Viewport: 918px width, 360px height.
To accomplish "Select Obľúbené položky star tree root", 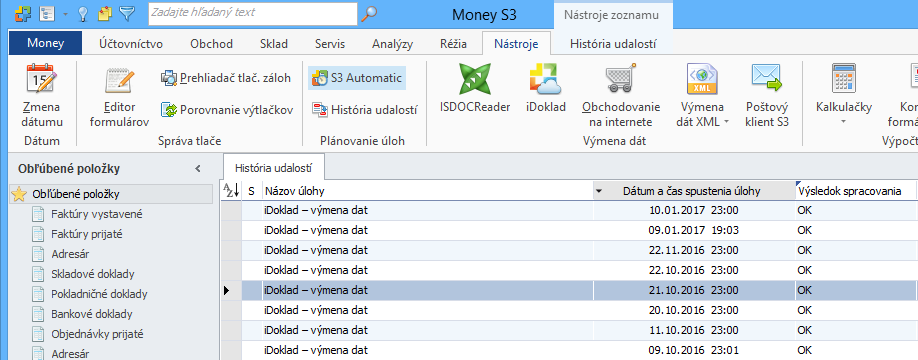I will pos(111,194).
